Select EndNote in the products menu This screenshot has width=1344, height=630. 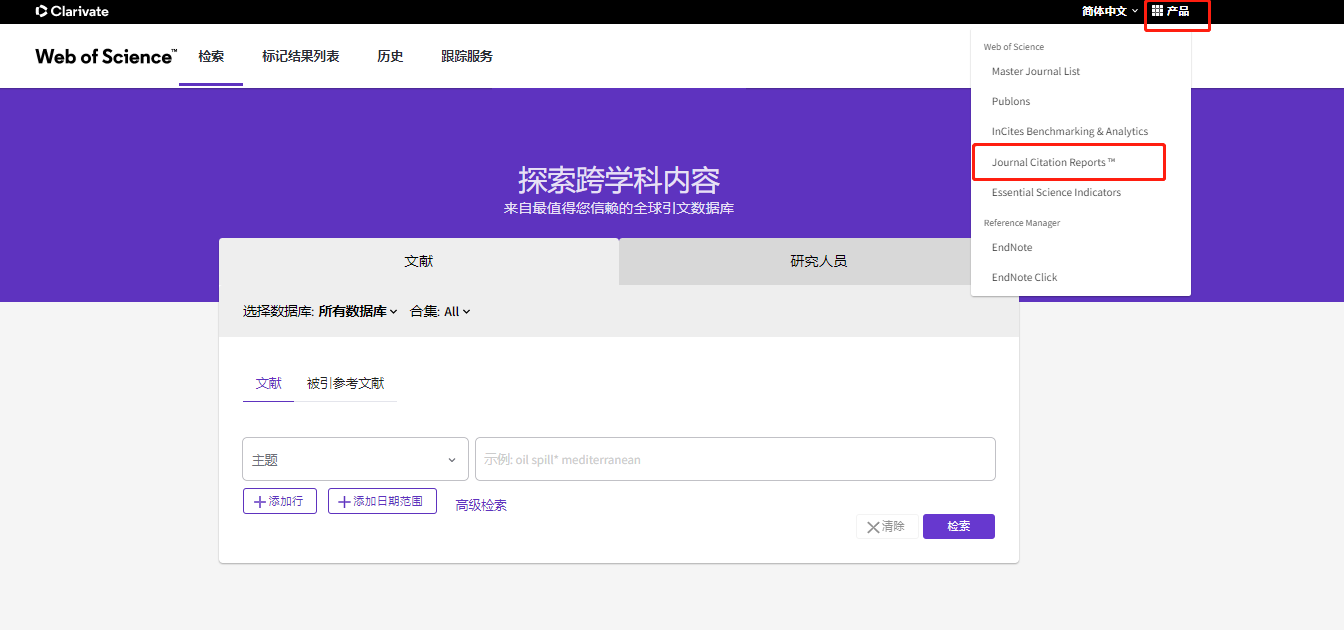click(x=1012, y=247)
